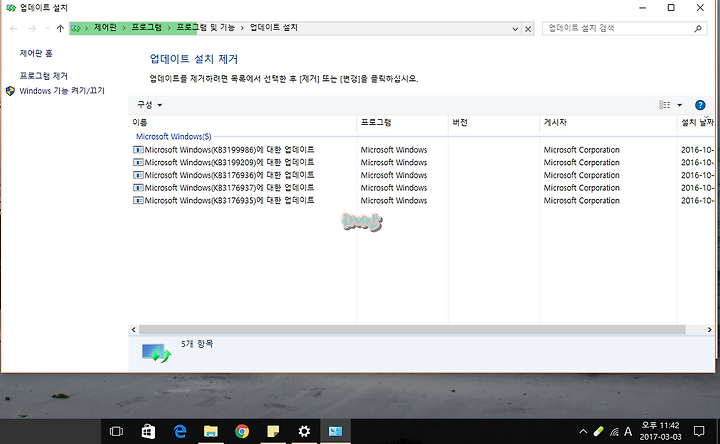This screenshot has width=720, height=444.
Task: Expand the address bar history dropdown
Action: 515,29
